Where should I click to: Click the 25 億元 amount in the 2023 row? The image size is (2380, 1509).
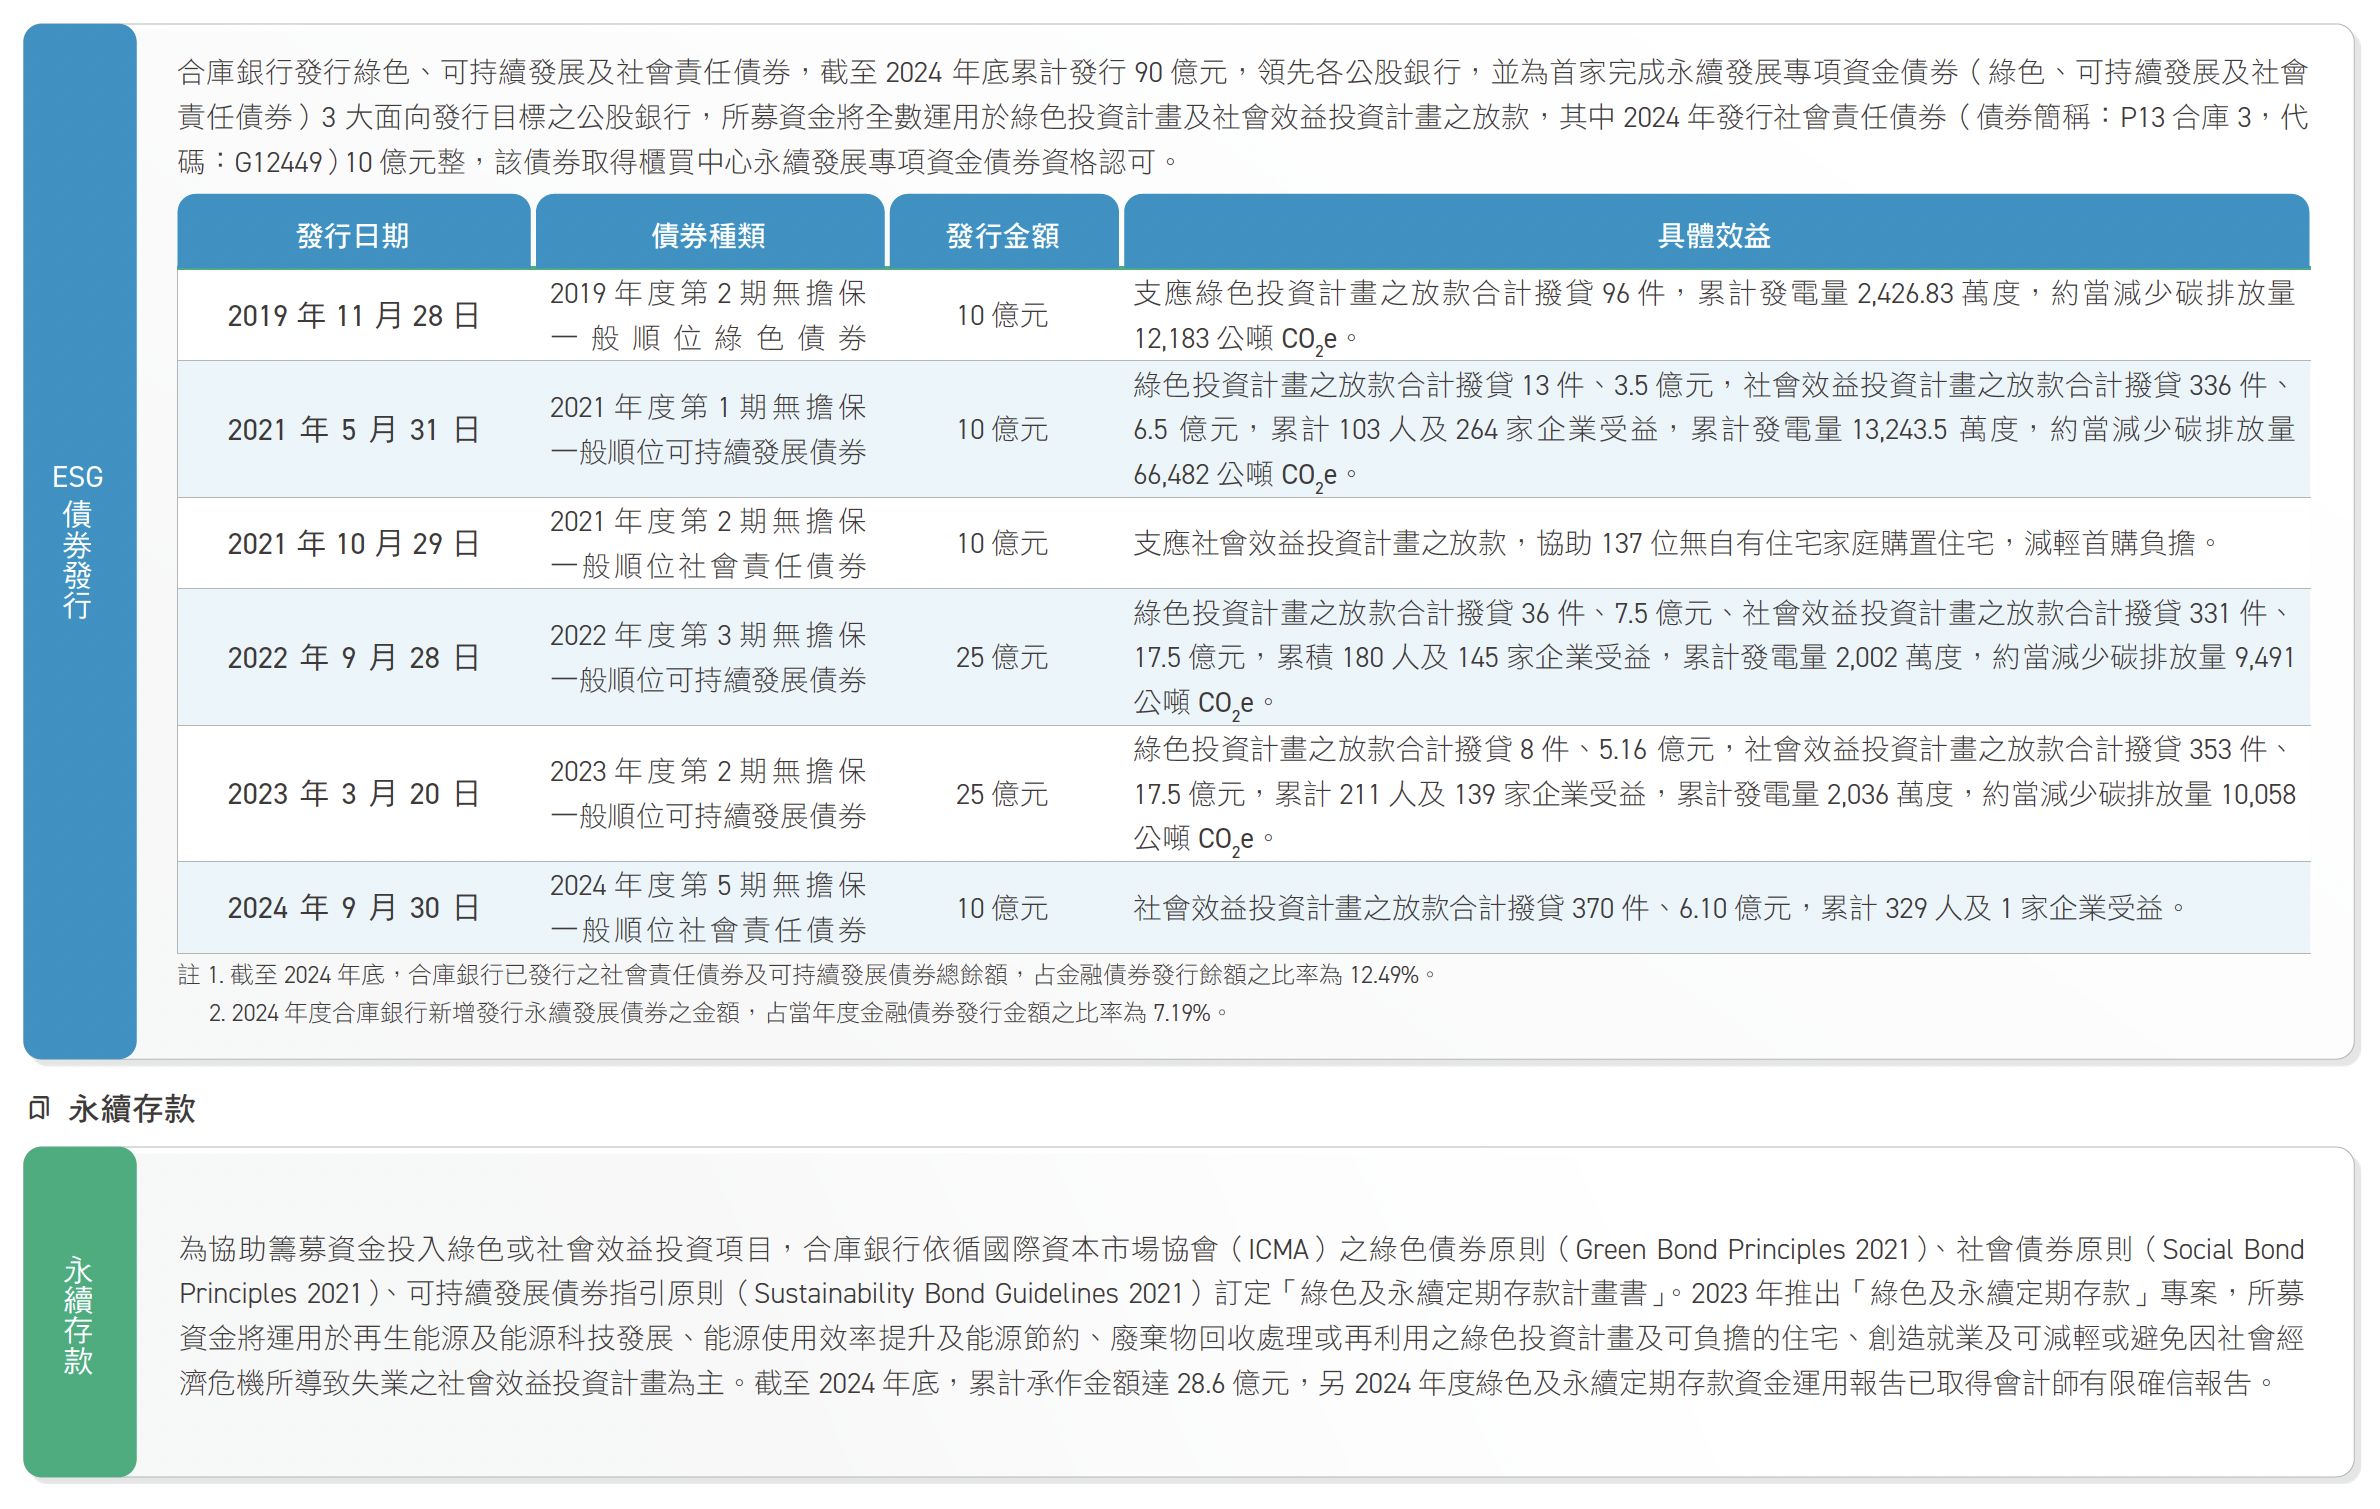pyautogui.click(x=1002, y=794)
